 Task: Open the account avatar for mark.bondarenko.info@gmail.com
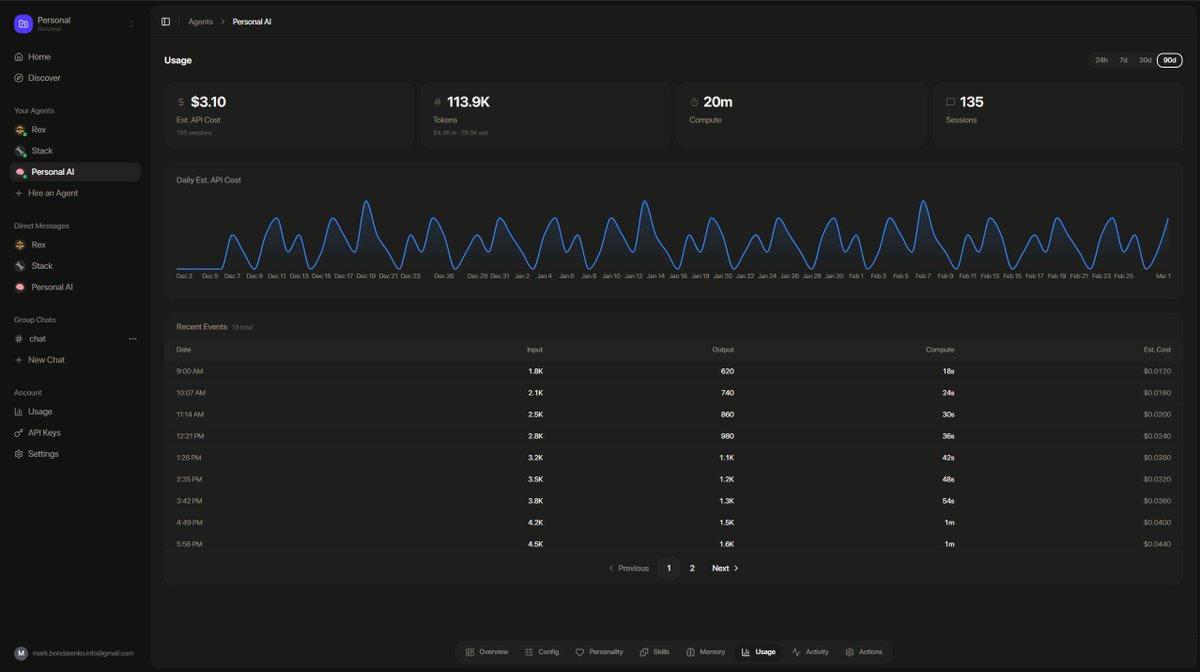coord(20,653)
